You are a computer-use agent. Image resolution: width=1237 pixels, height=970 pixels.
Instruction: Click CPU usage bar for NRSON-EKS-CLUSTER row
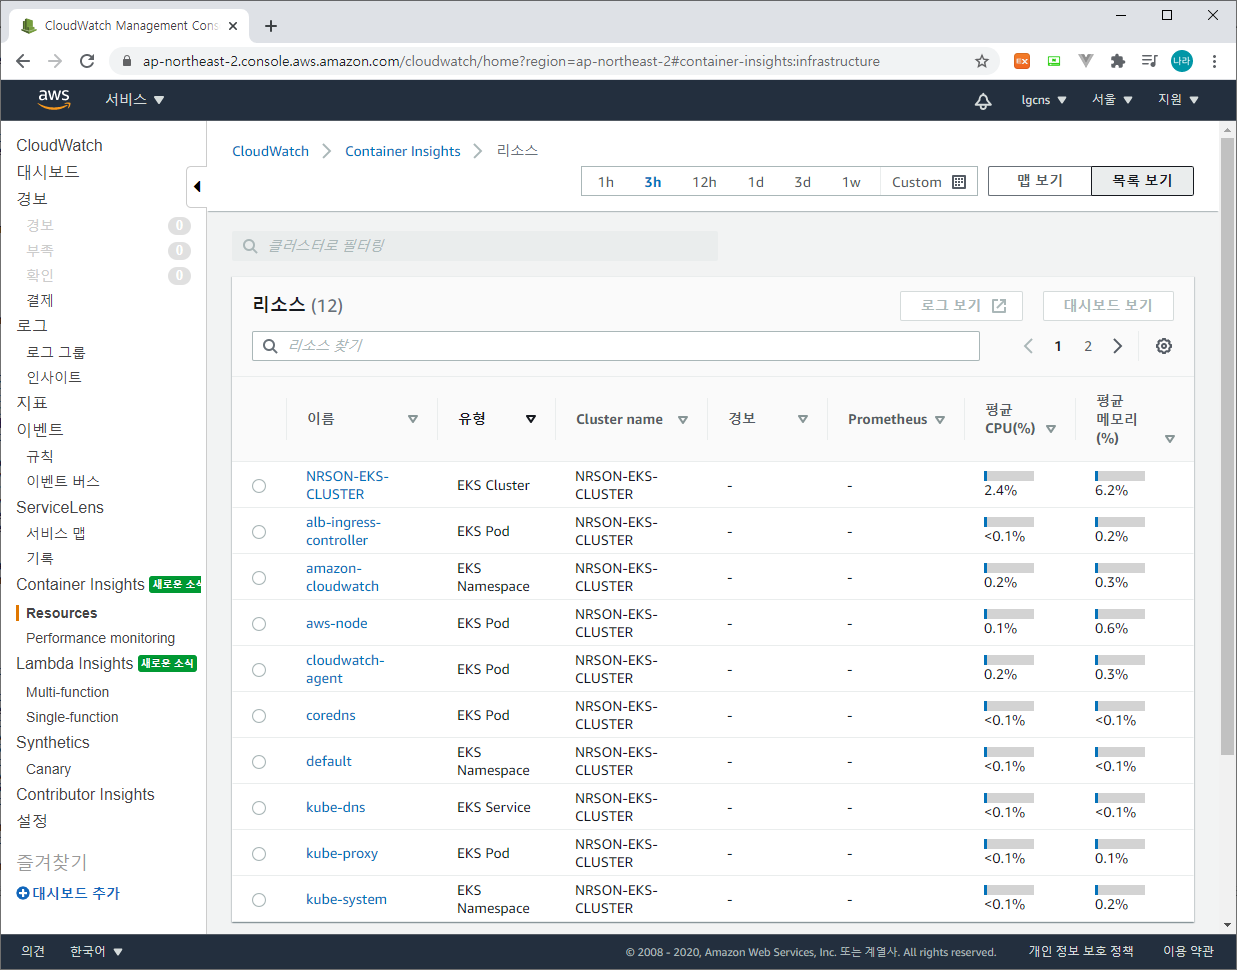(x=1009, y=476)
